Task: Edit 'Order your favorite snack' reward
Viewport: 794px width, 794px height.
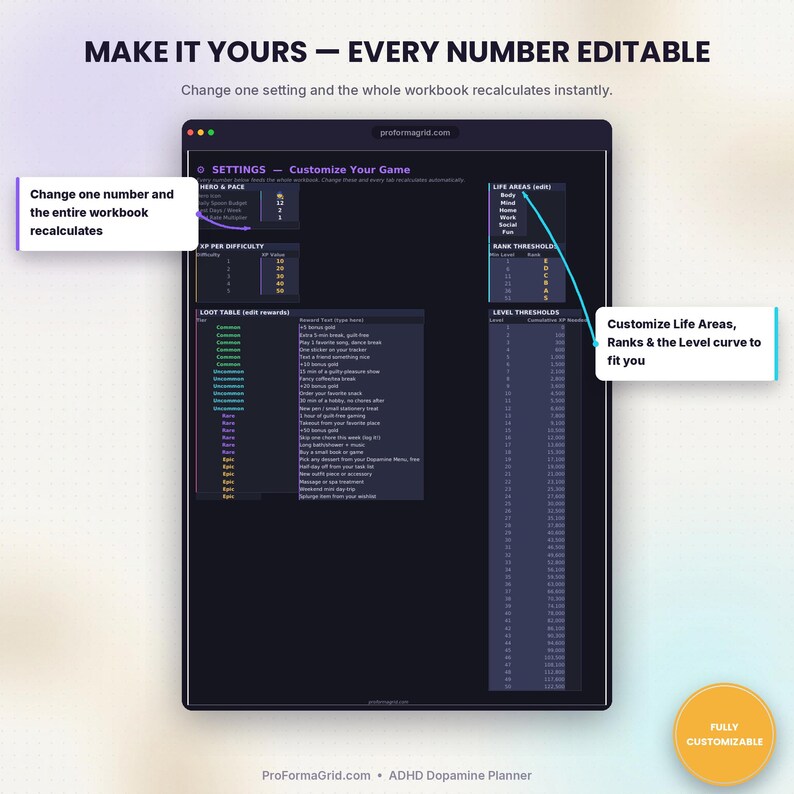Action: click(361, 393)
